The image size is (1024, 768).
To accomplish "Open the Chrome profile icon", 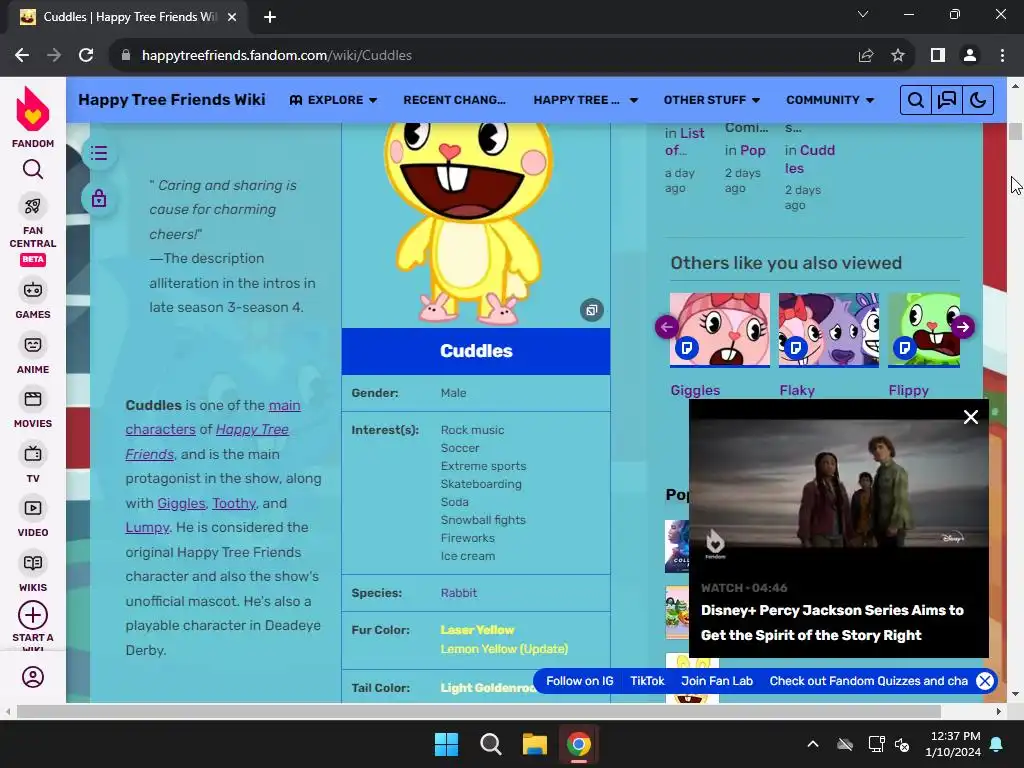I will [x=970, y=56].
